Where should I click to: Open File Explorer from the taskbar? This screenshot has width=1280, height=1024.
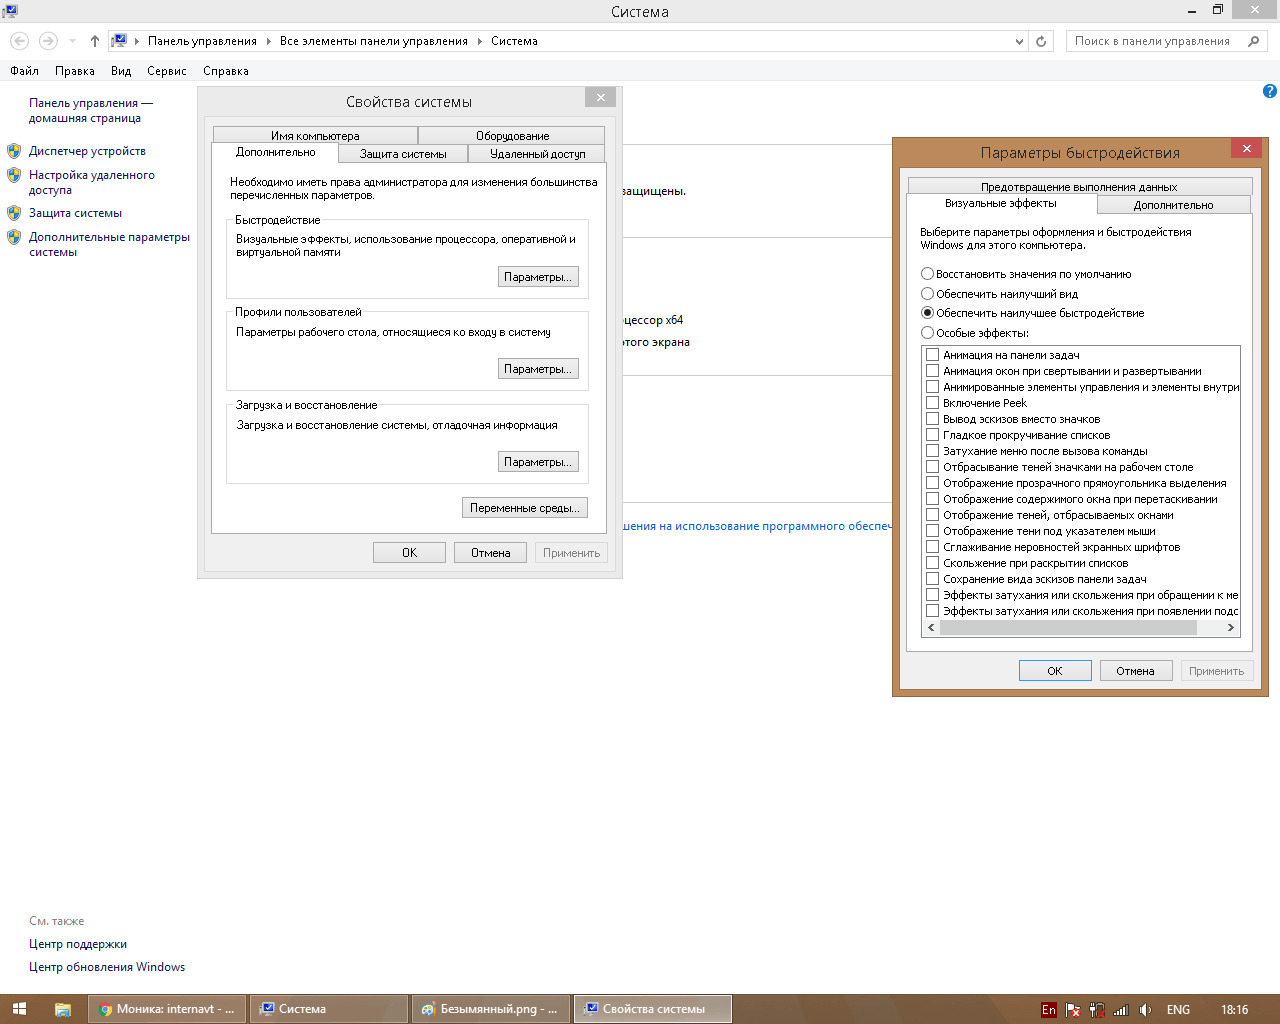click(x=62, y=1009)
